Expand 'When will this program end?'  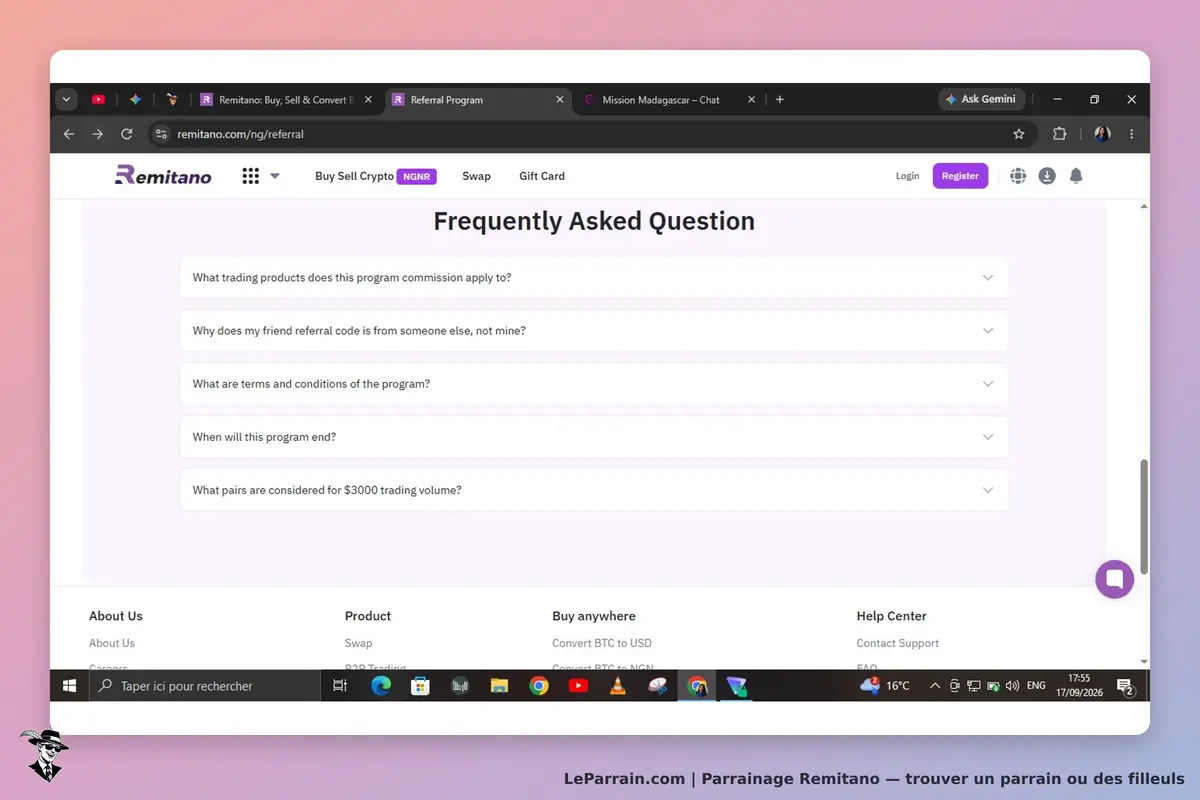pos(594,437)
